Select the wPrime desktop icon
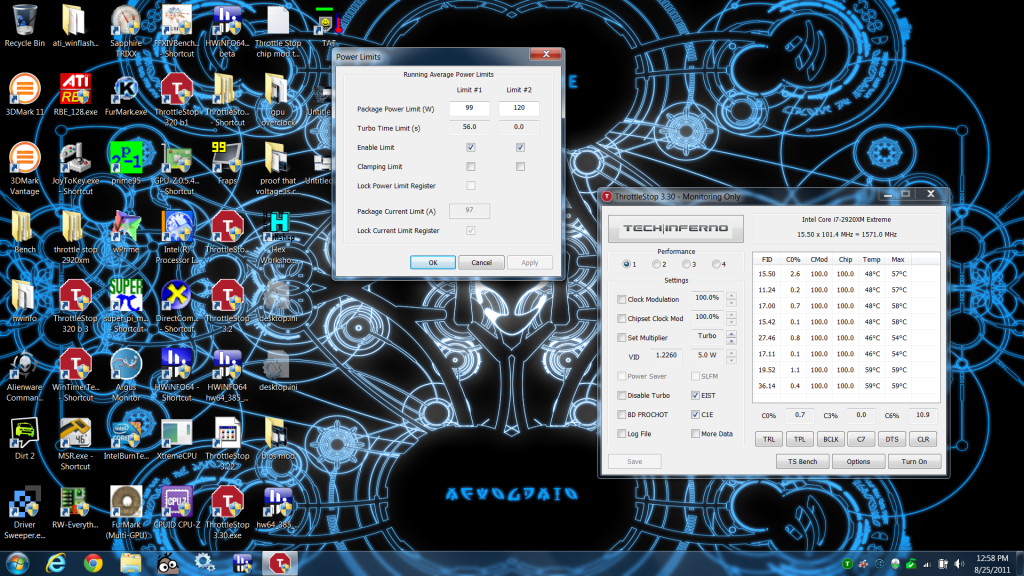 click(x=126, y=232)
